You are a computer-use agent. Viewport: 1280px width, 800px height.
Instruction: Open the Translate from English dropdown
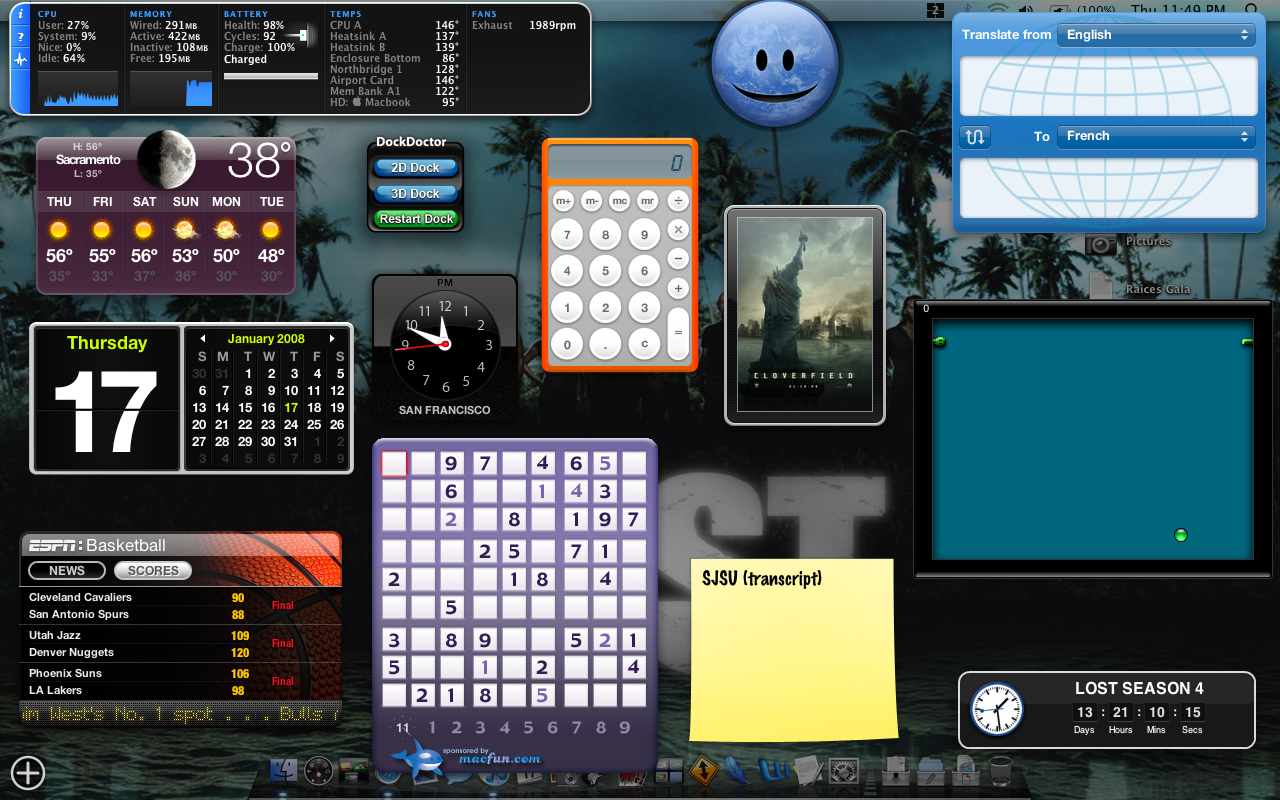coord(1156,35)
